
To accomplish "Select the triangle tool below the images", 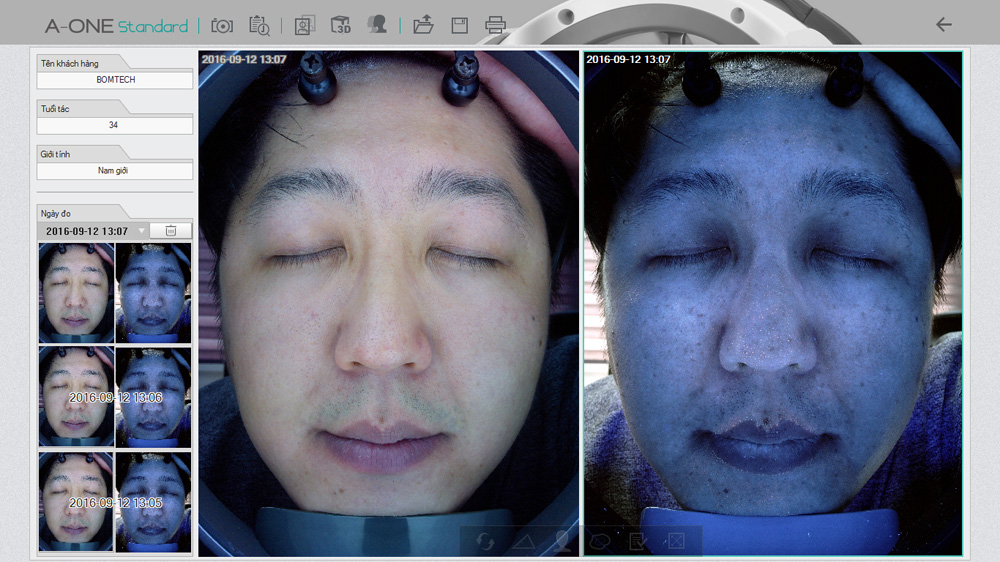I will [x=524, y=541].
